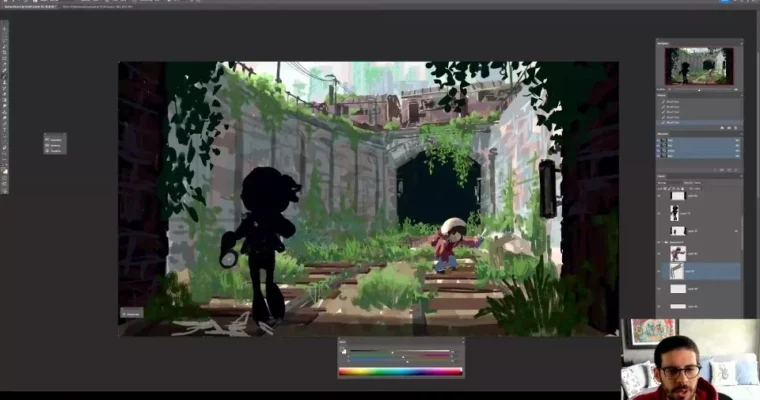Toggle visibility of the Red channel
The image size is (760, 400).
(x=658, y=145)
